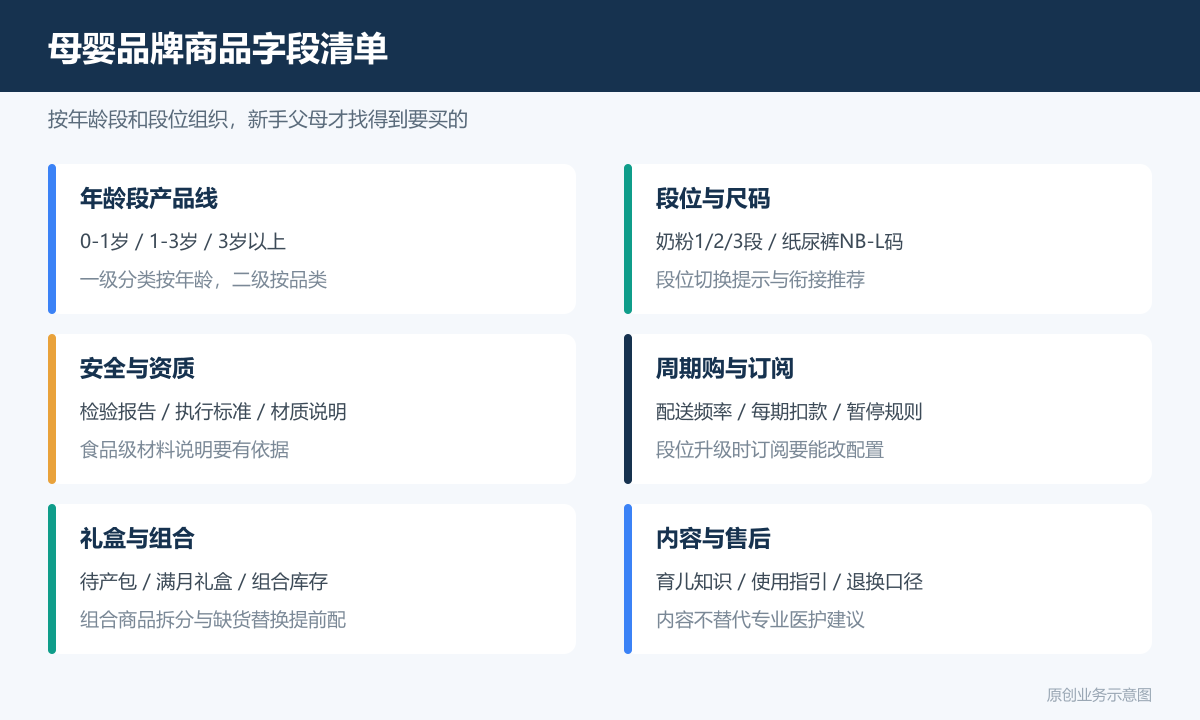
Task: Click the text 待产包 / 满月礼盒 / 组合库存
Action: point(204,581)
